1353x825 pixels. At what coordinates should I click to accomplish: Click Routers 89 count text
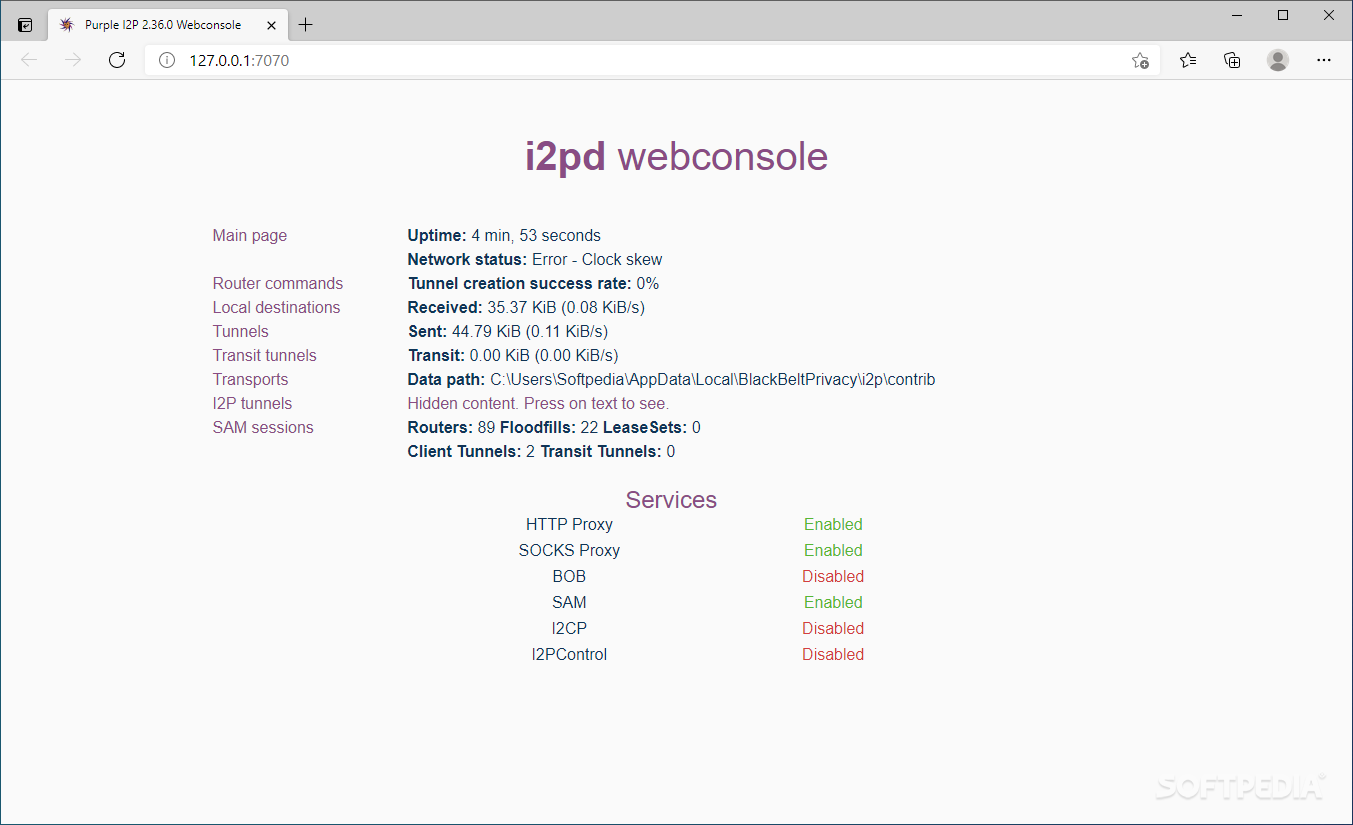click(x=451, y=428)
